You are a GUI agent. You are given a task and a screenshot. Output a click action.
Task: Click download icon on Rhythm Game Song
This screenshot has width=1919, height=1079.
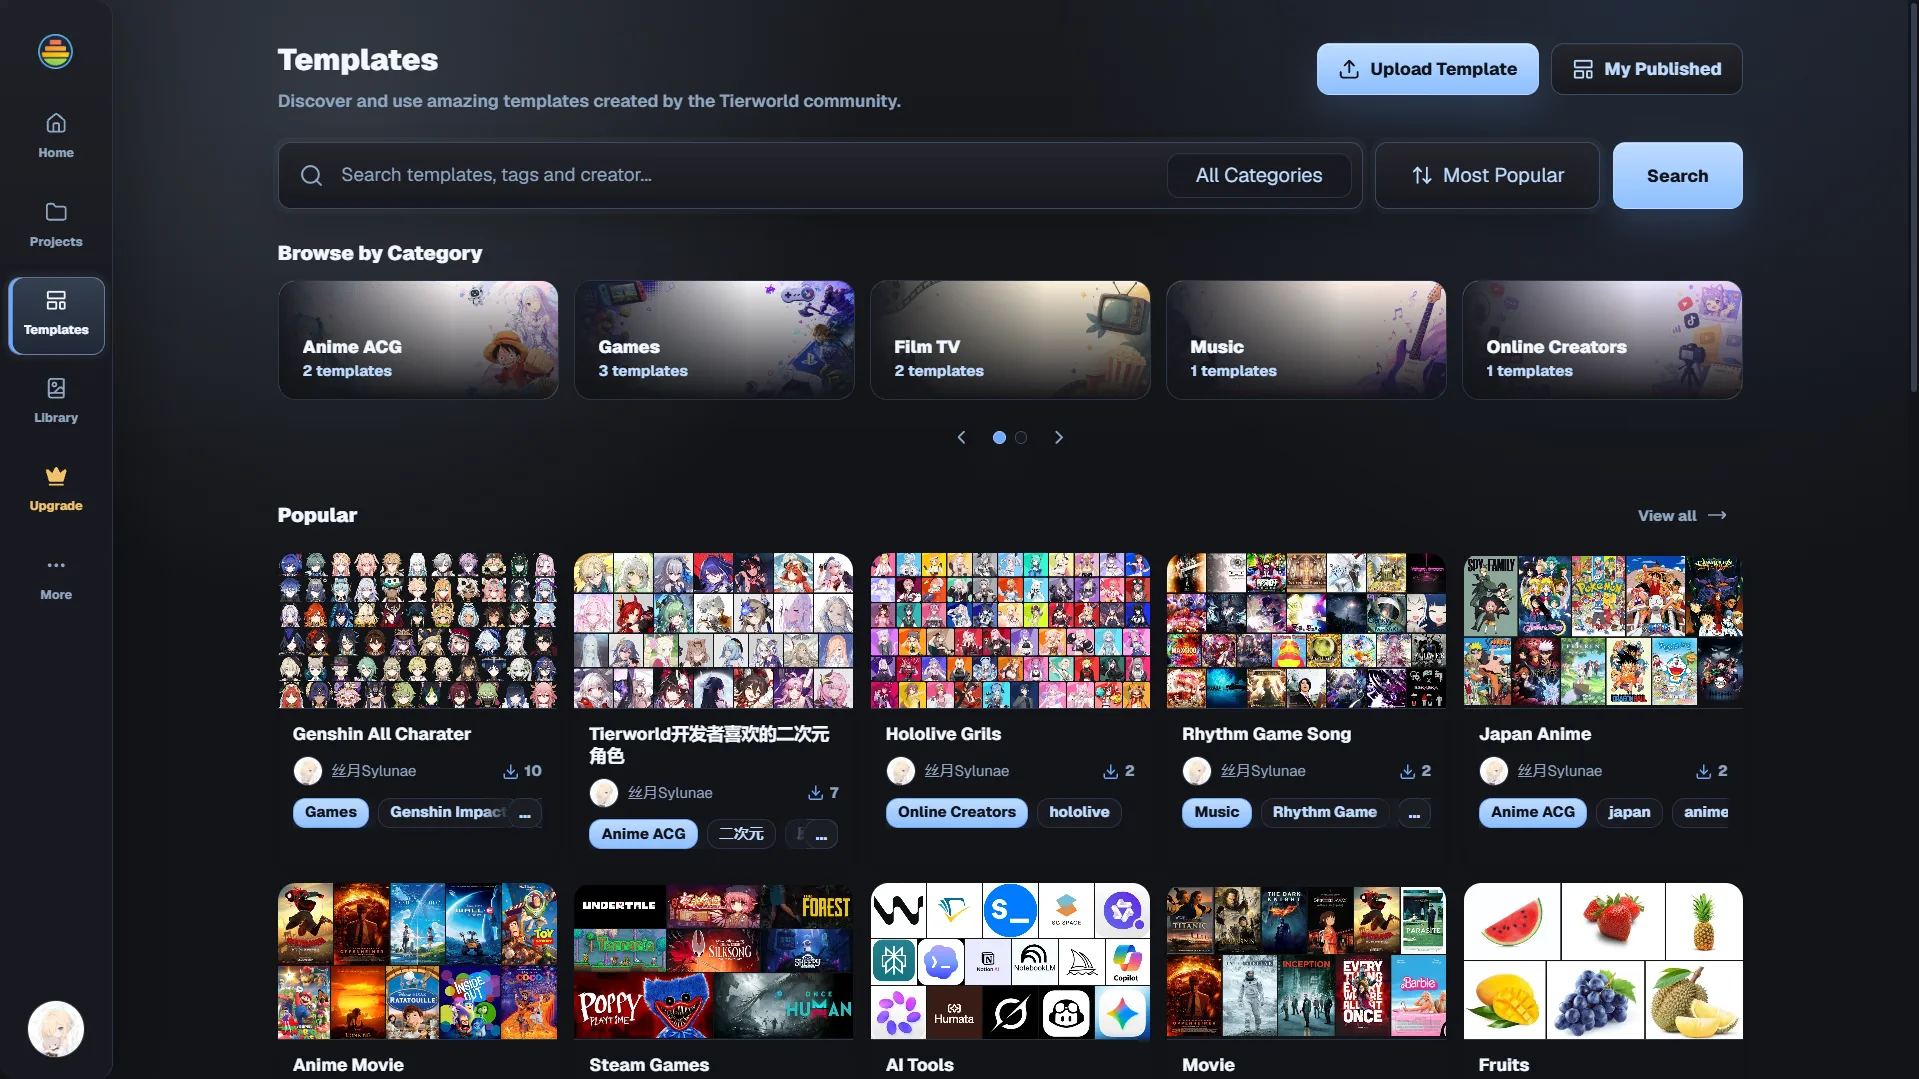click(x=1407, y=771)
